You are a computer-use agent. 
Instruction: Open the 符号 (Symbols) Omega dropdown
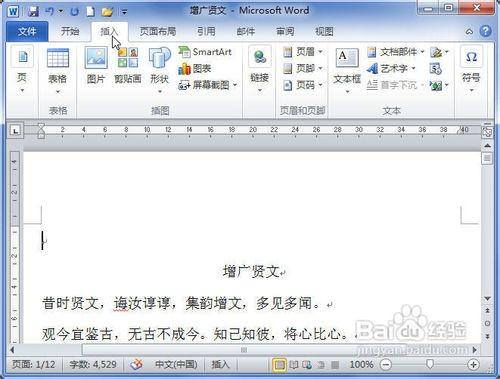tap(471, 70)
